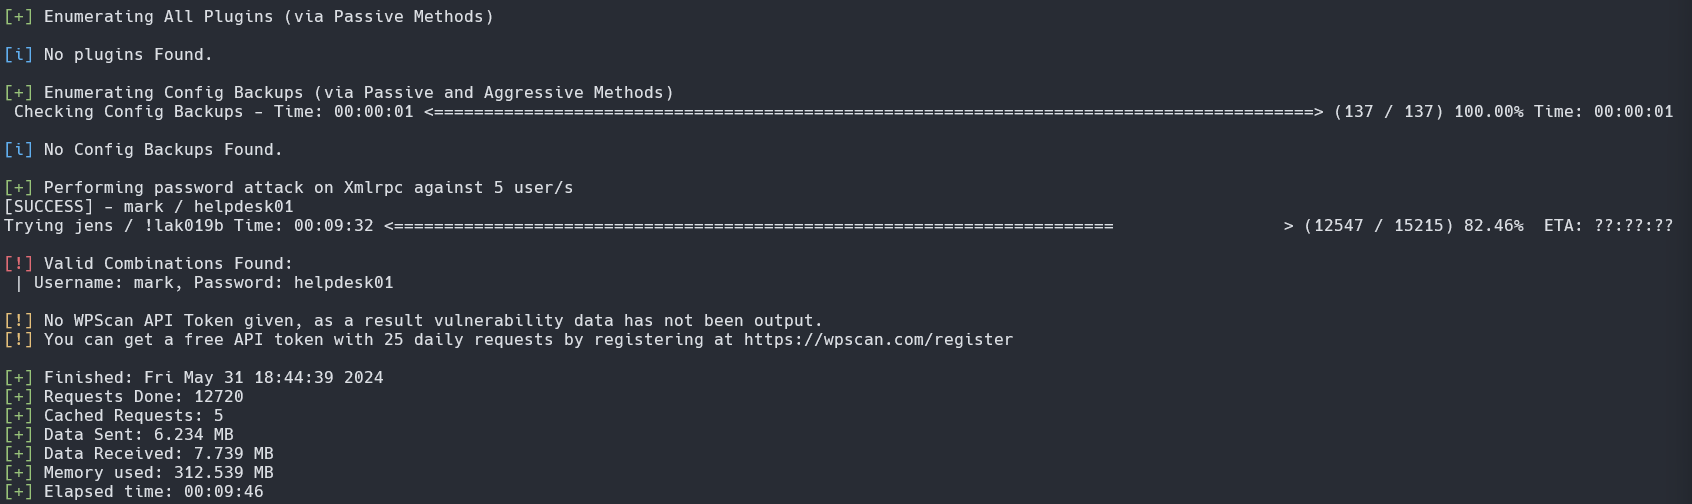
Task: Click the Username: mark, Password: helpdesk01 line
Action: [x=204, y=283]
